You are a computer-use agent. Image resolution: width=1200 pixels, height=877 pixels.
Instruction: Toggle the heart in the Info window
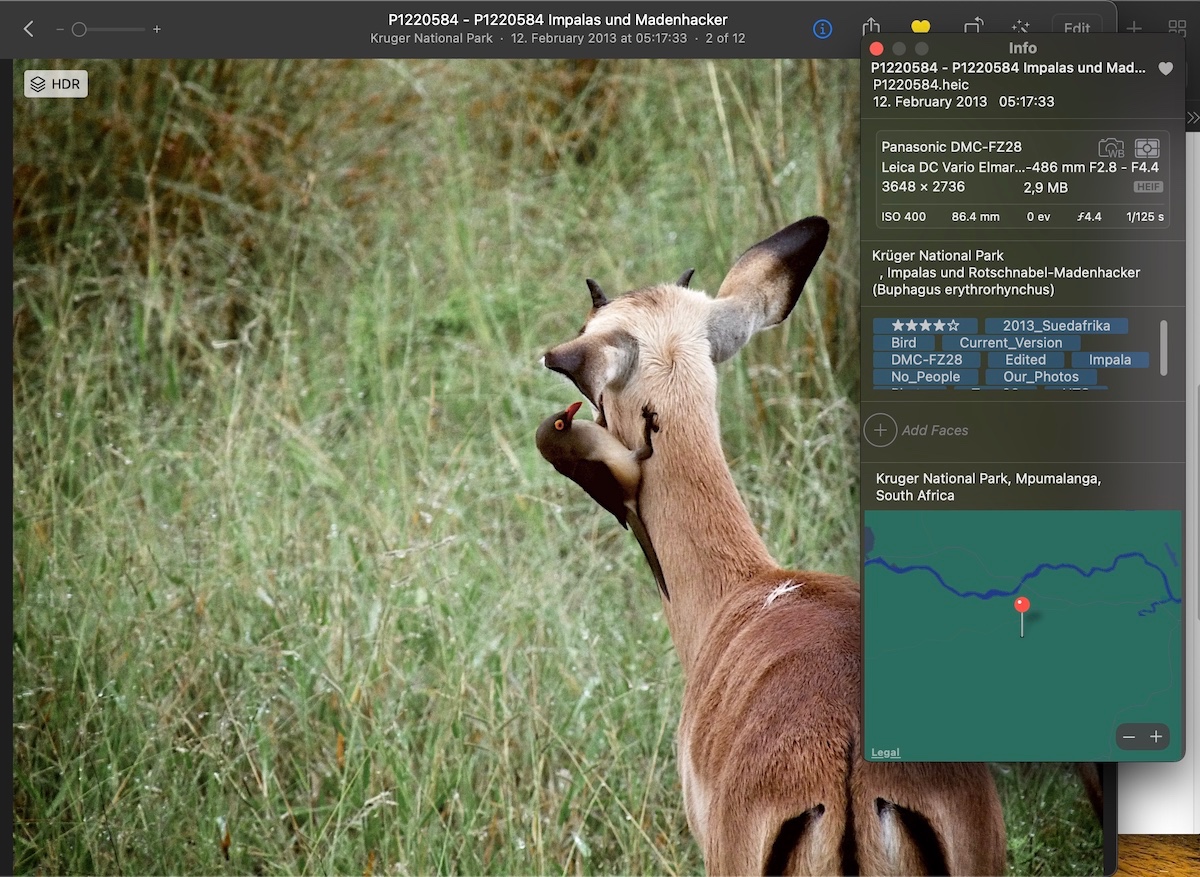tap(1165, 69)
